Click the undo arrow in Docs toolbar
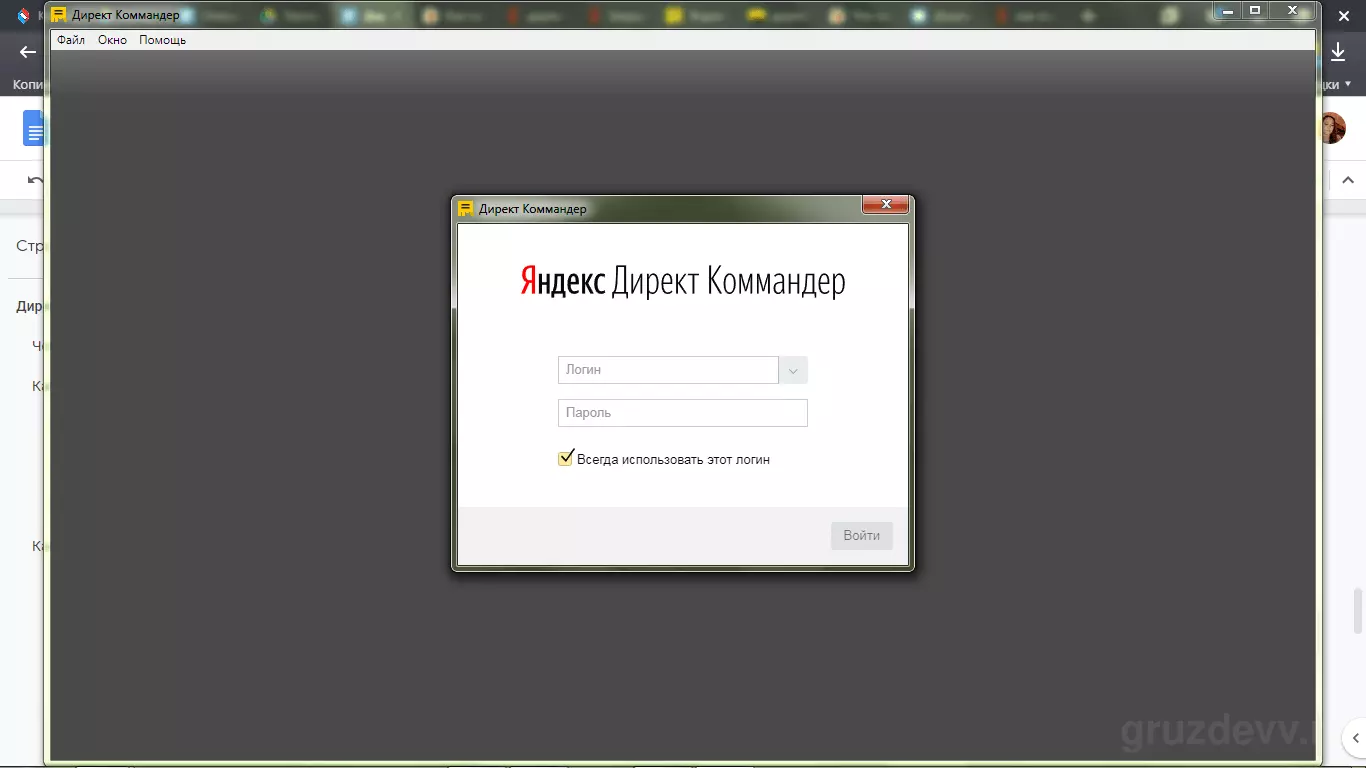This screenshot has height=768, width=1366. tap(36, 180)
